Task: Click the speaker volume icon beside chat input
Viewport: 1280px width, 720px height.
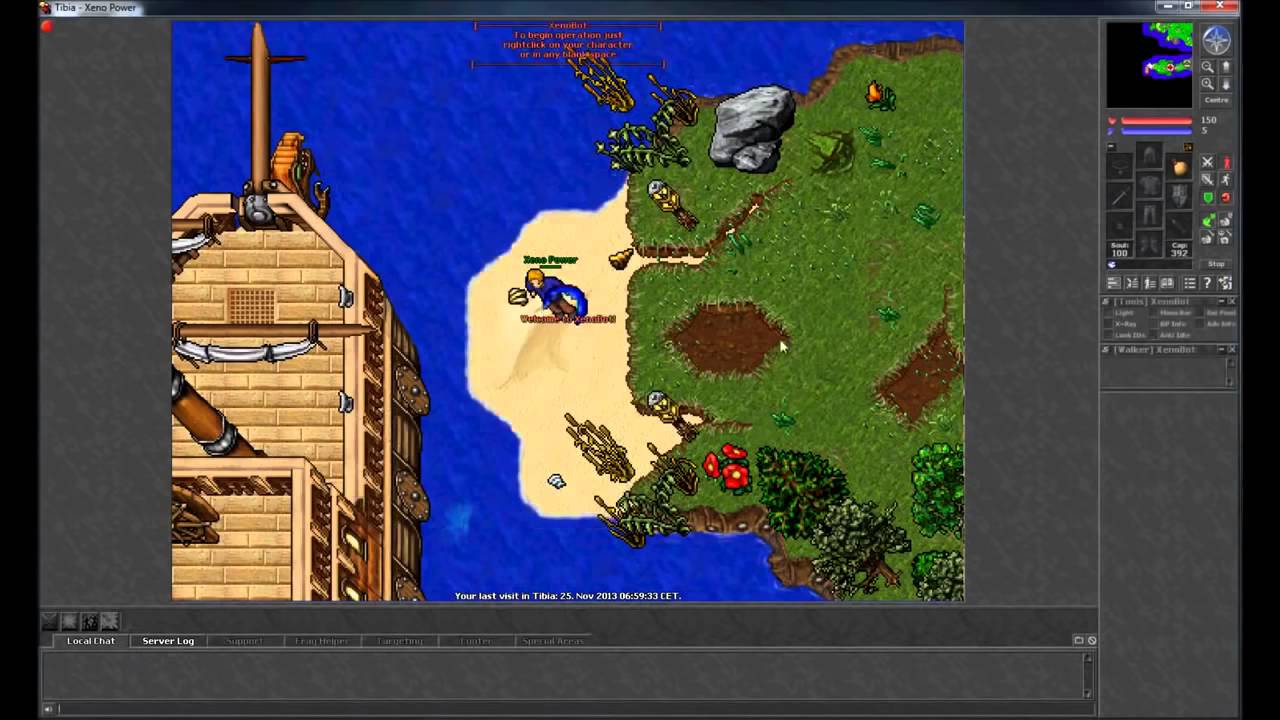Action: click(48, 709)
